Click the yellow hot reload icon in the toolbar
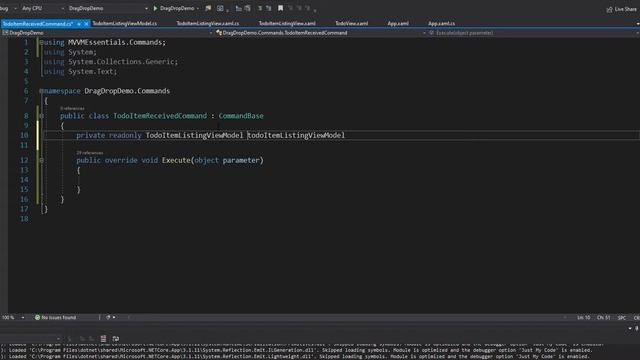This screenshot has height=360, width=640. [208, 8]
